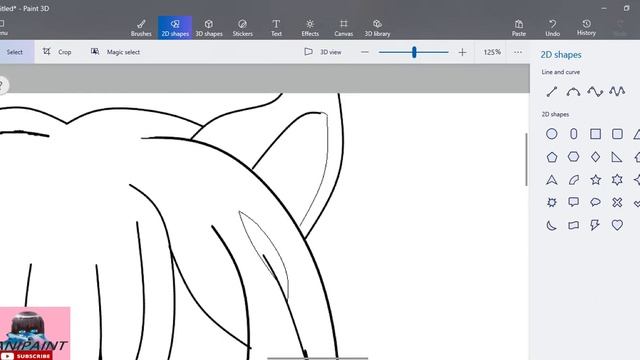640x360 pixels.
Task: Click the zoom slider handle
Action: 414,52
